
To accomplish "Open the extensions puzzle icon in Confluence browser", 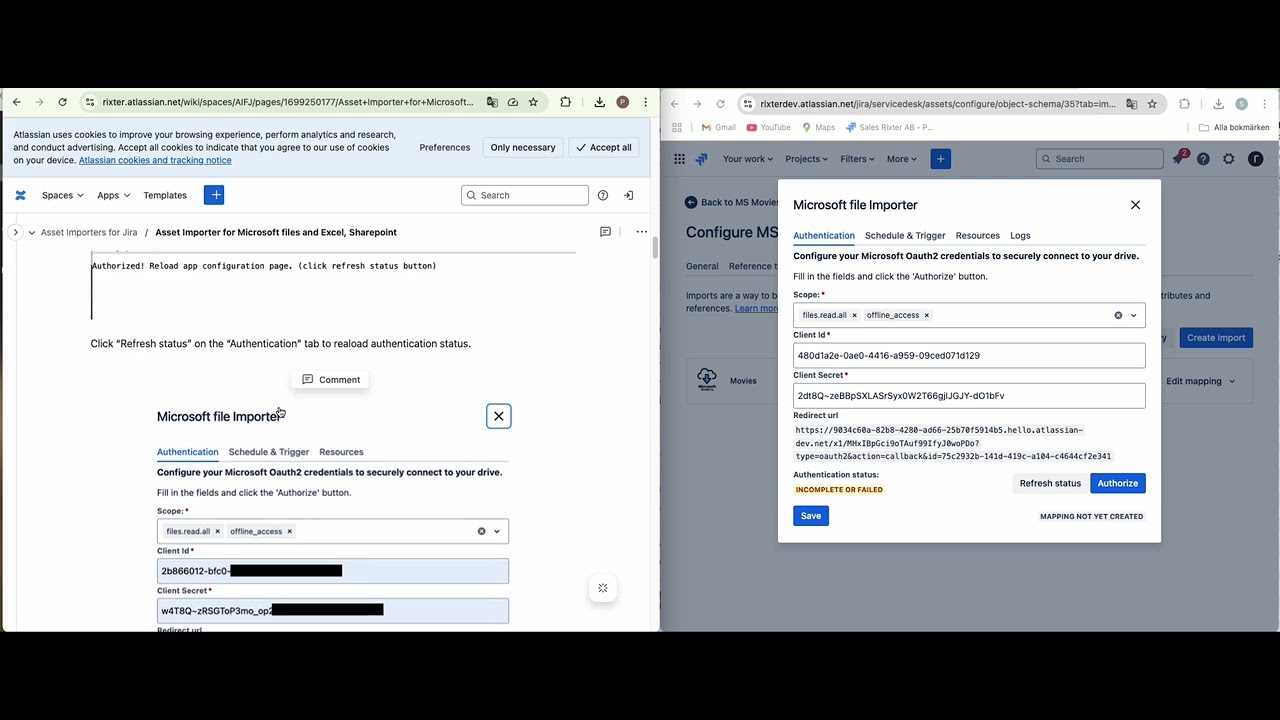I will [x=565, y=102].
